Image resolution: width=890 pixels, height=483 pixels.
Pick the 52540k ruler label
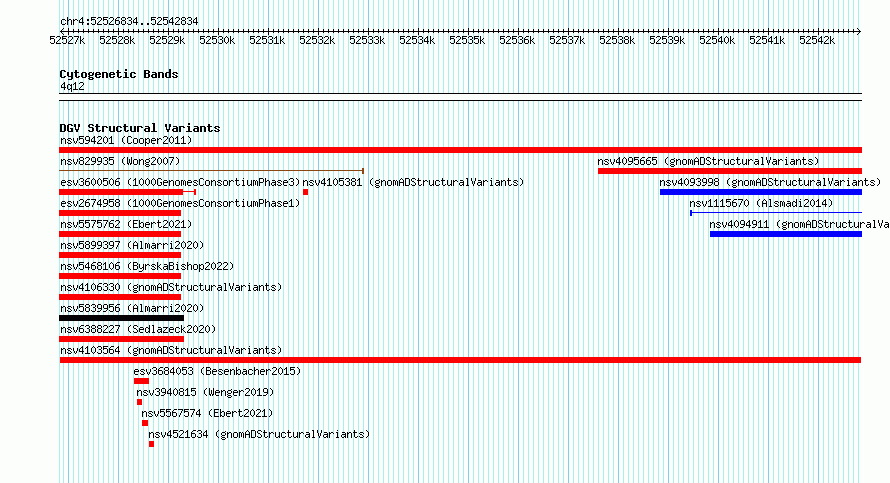(717, 40)
